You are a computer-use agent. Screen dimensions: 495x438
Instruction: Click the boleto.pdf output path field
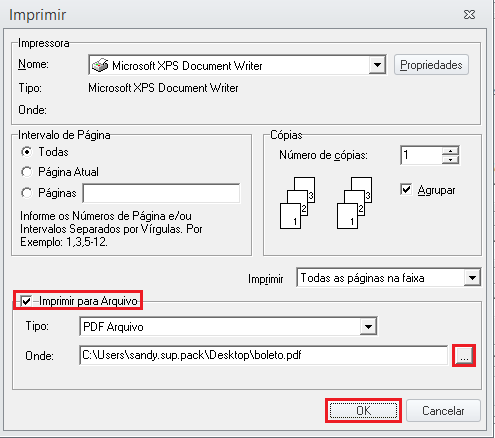click(263, 355)
